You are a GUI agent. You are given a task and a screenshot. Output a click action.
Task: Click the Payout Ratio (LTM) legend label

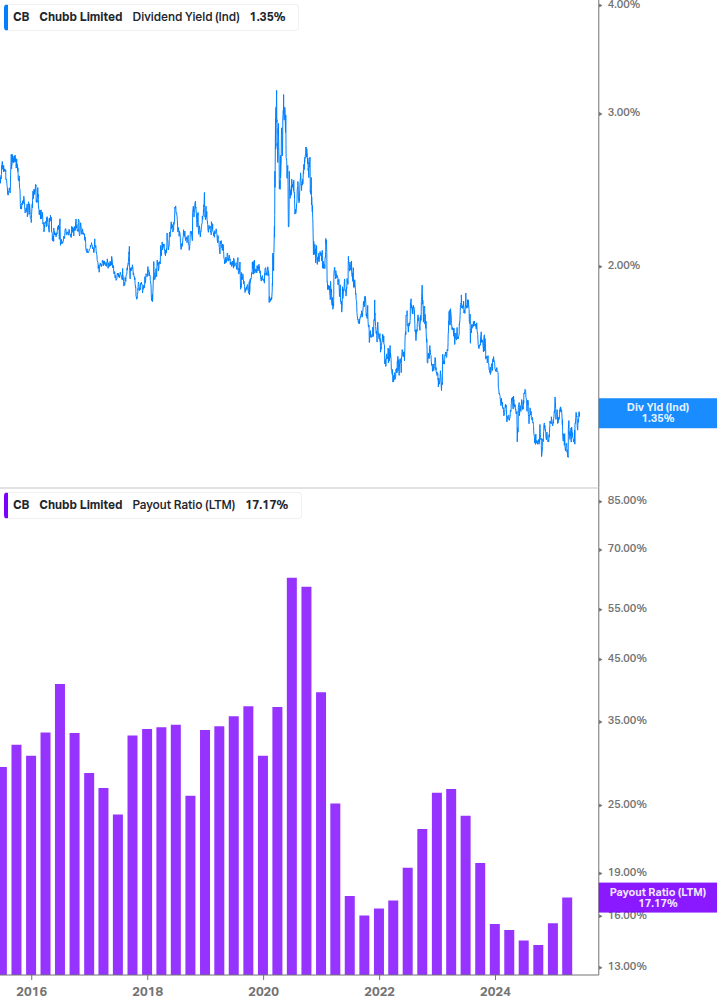pyautogui.click(x=184, y=505)
